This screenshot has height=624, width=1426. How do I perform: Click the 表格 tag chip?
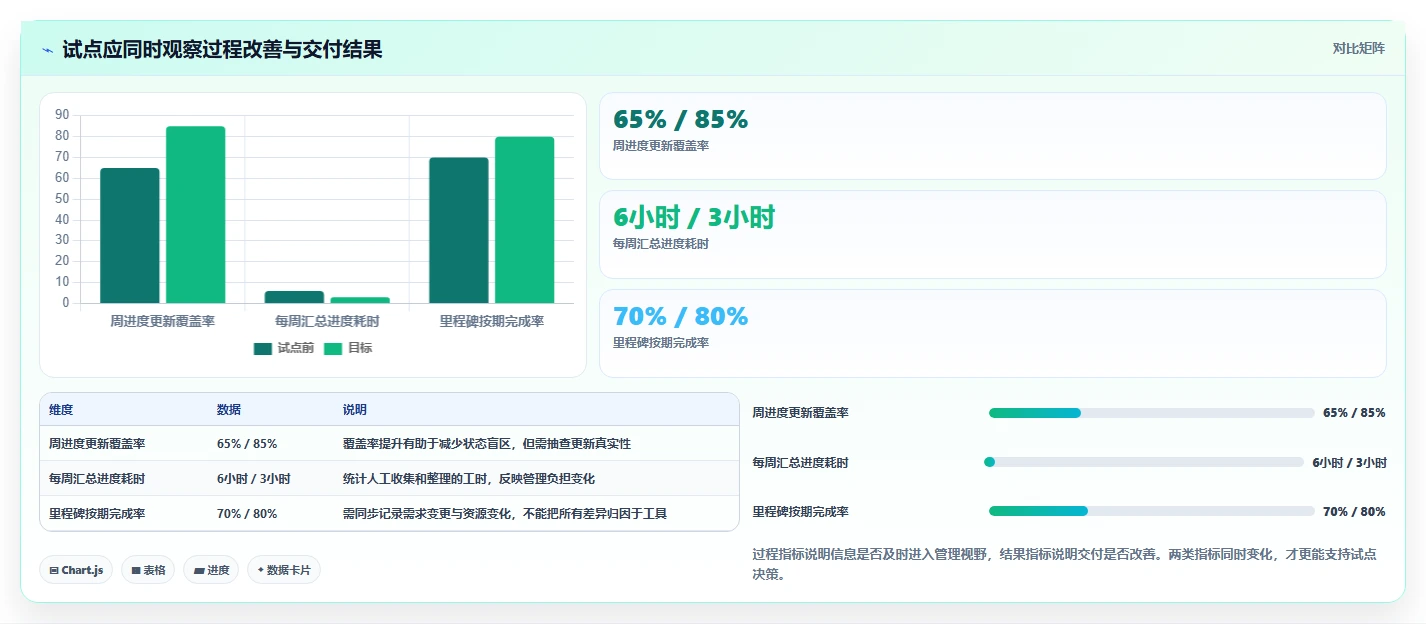click(148, 570)
